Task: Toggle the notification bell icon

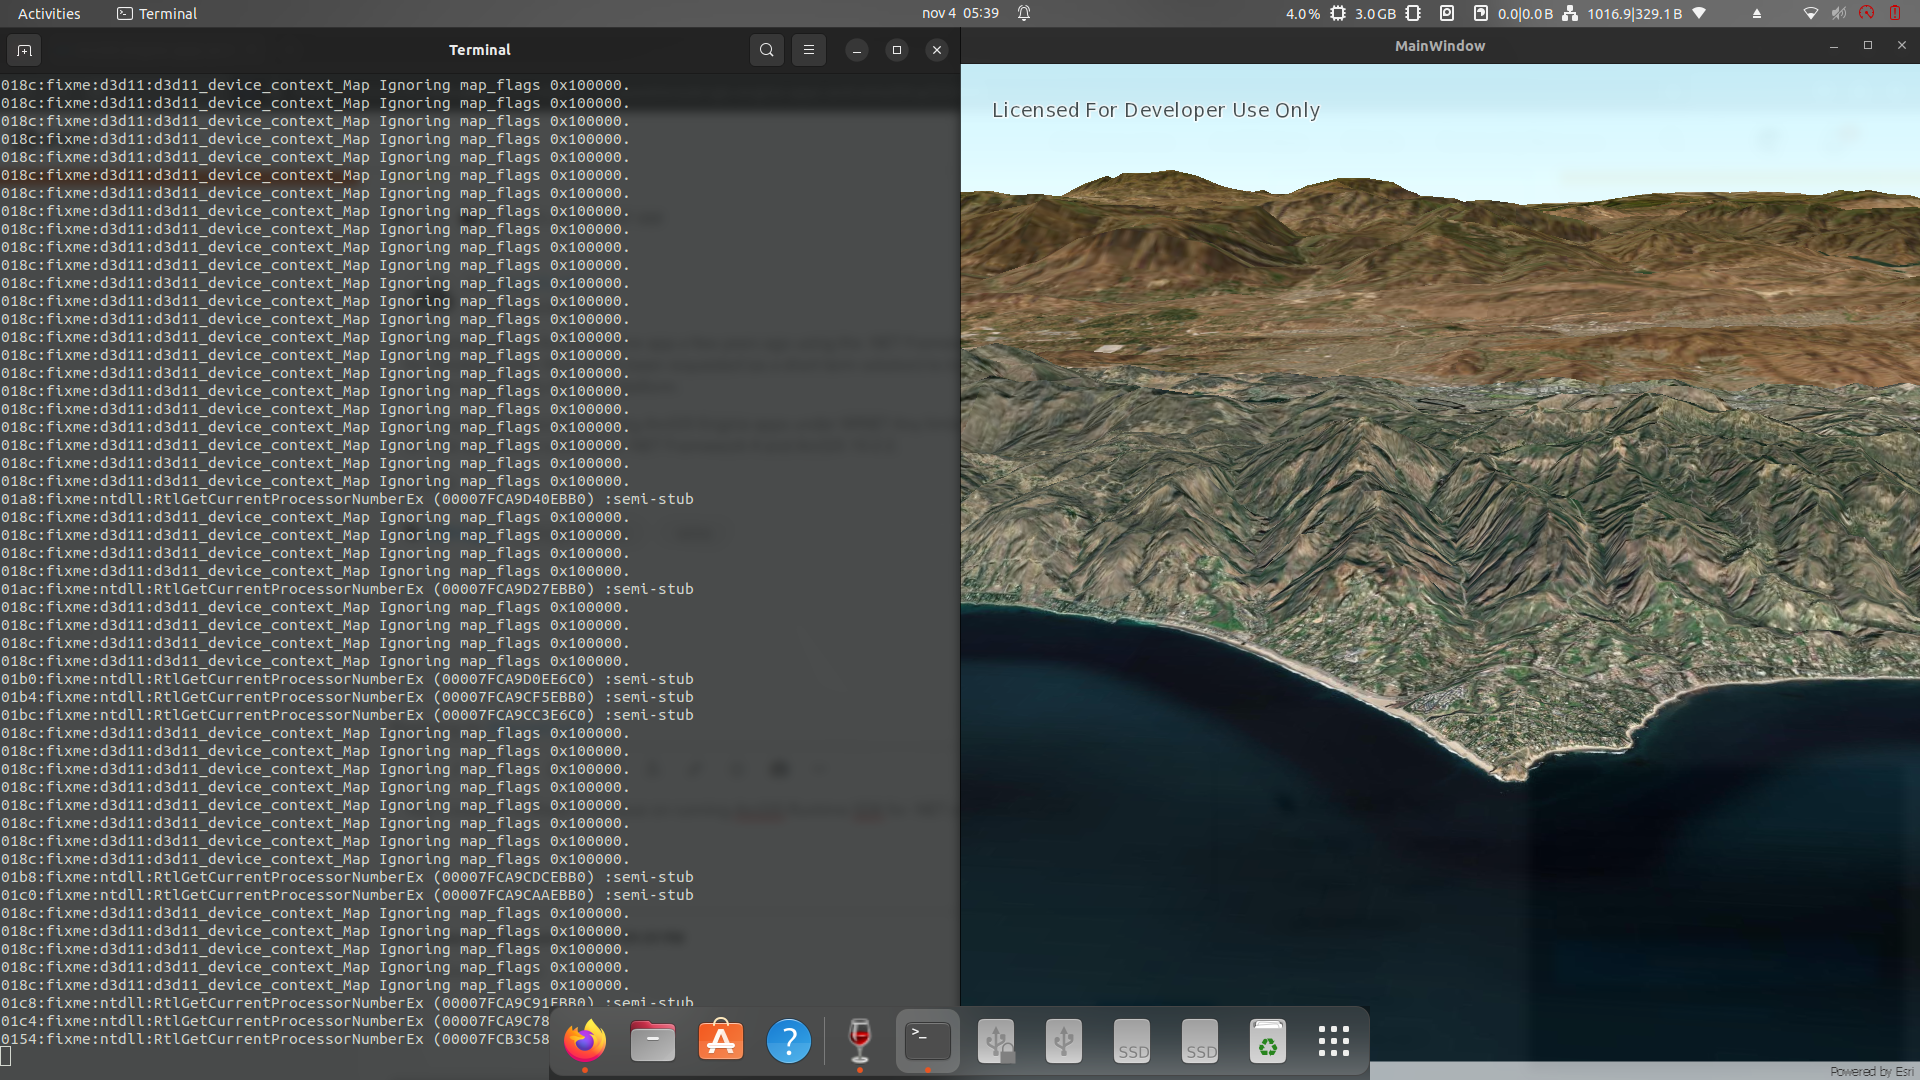Action: [1024, 13]
